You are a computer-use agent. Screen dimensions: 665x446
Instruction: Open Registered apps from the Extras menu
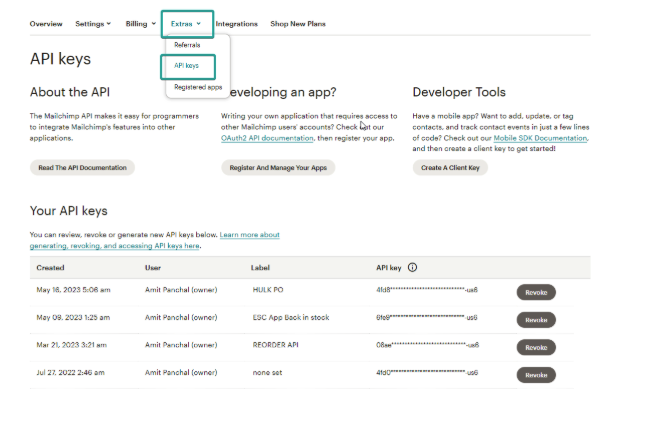point(198,87)
